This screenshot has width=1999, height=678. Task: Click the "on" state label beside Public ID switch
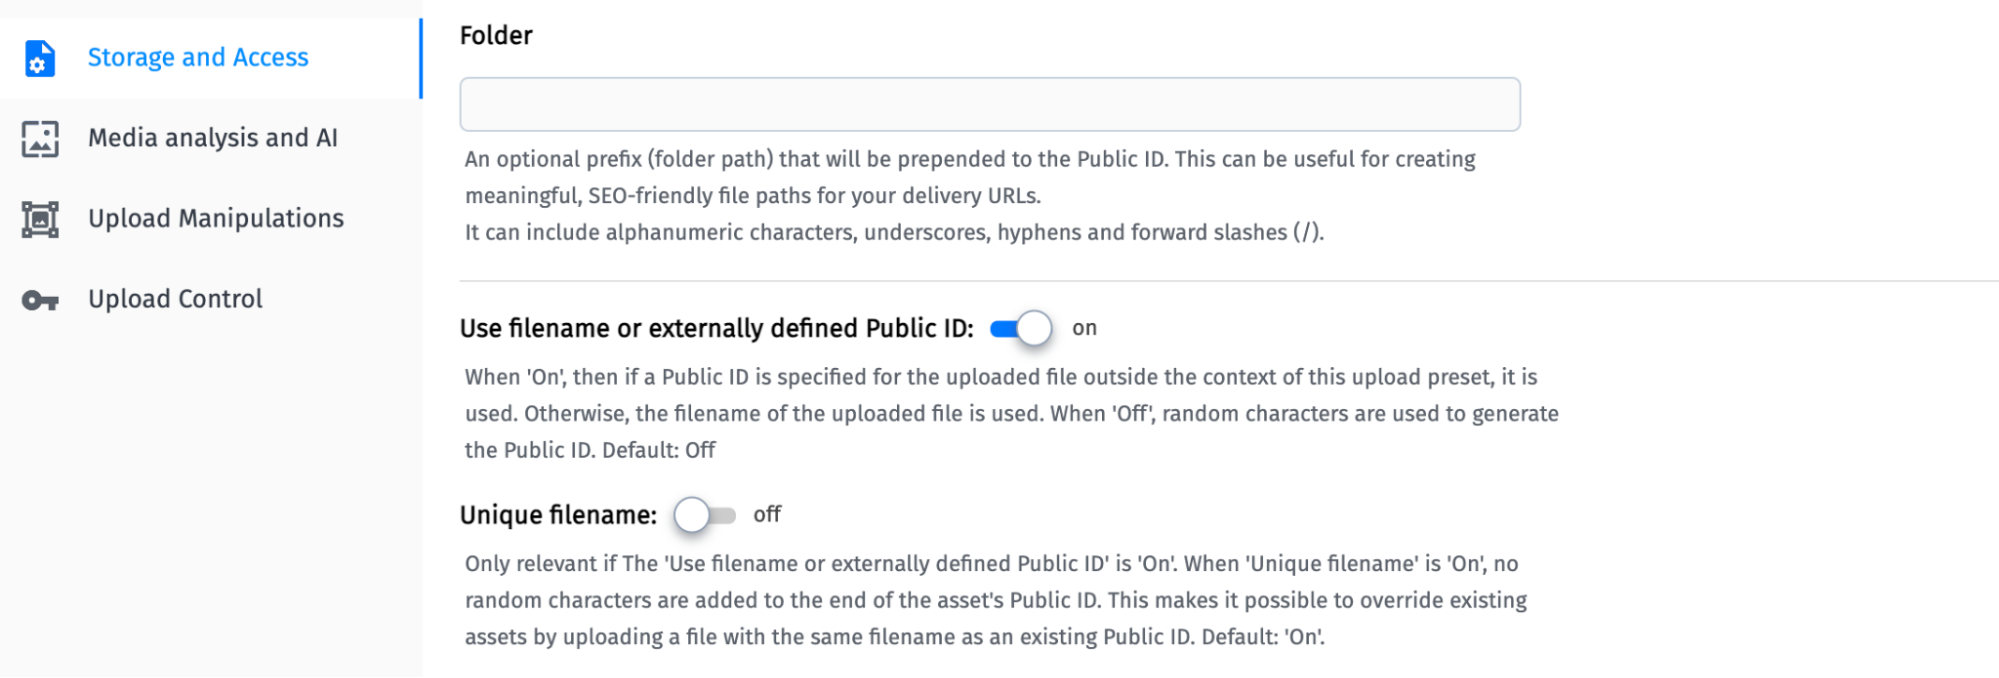point(1084,328)
